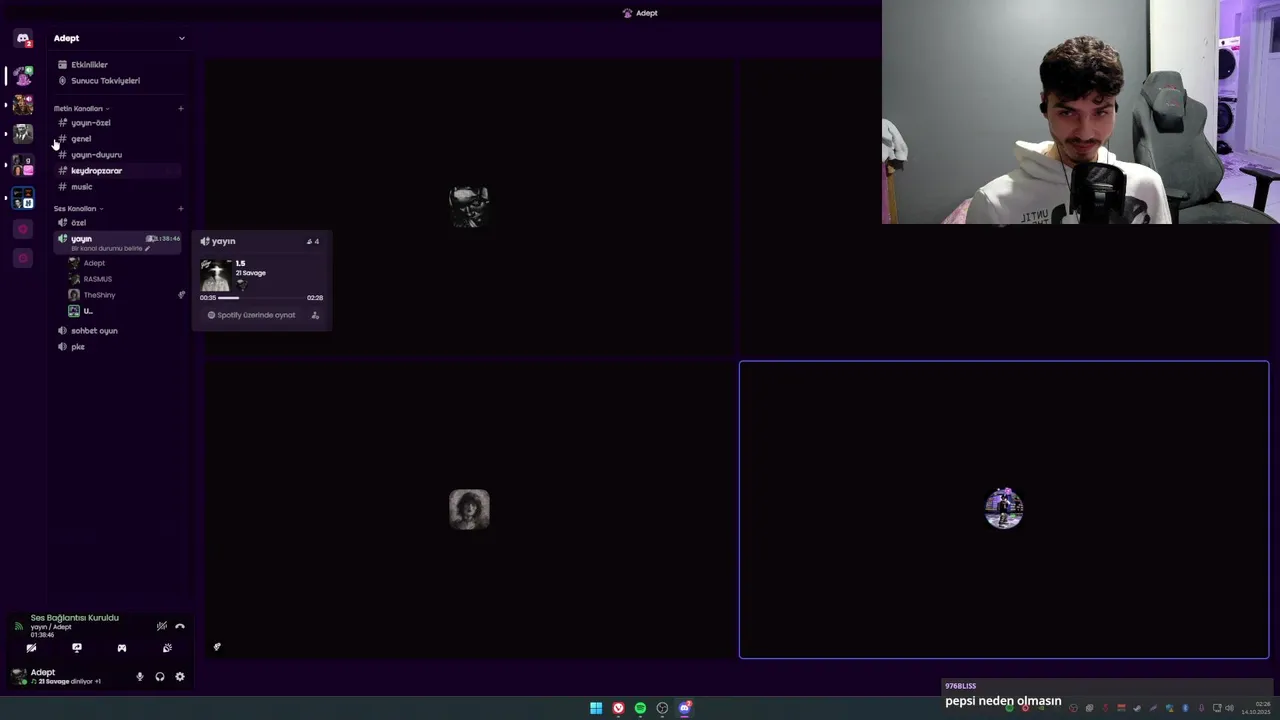Open OBS Studio from the taskbar
The height and width of the screenshot is (720, 1280).
click(x=662, y=708)
